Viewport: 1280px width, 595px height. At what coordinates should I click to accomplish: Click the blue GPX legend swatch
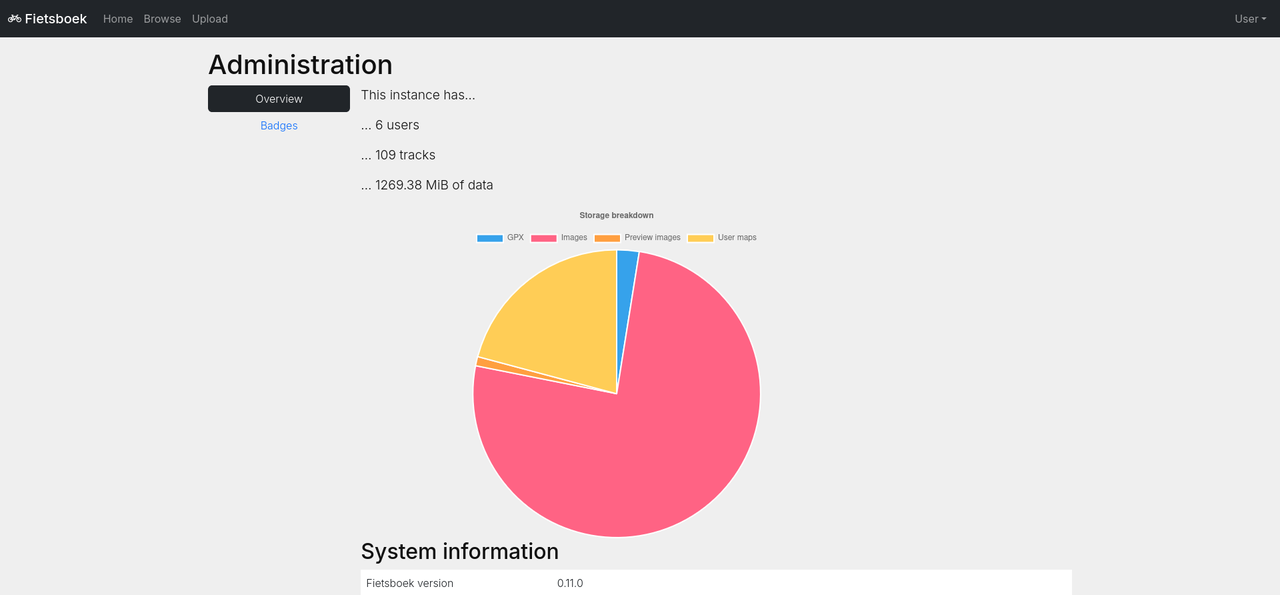click(490, 238)
